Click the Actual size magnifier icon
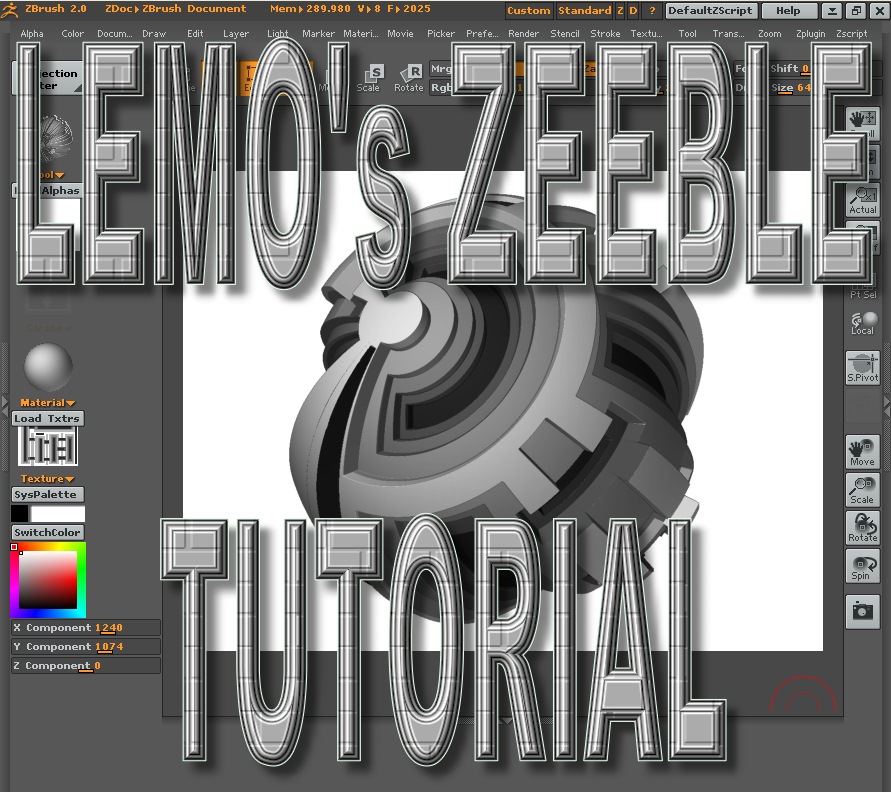The image size is (891, 792). tap(863, 200)
